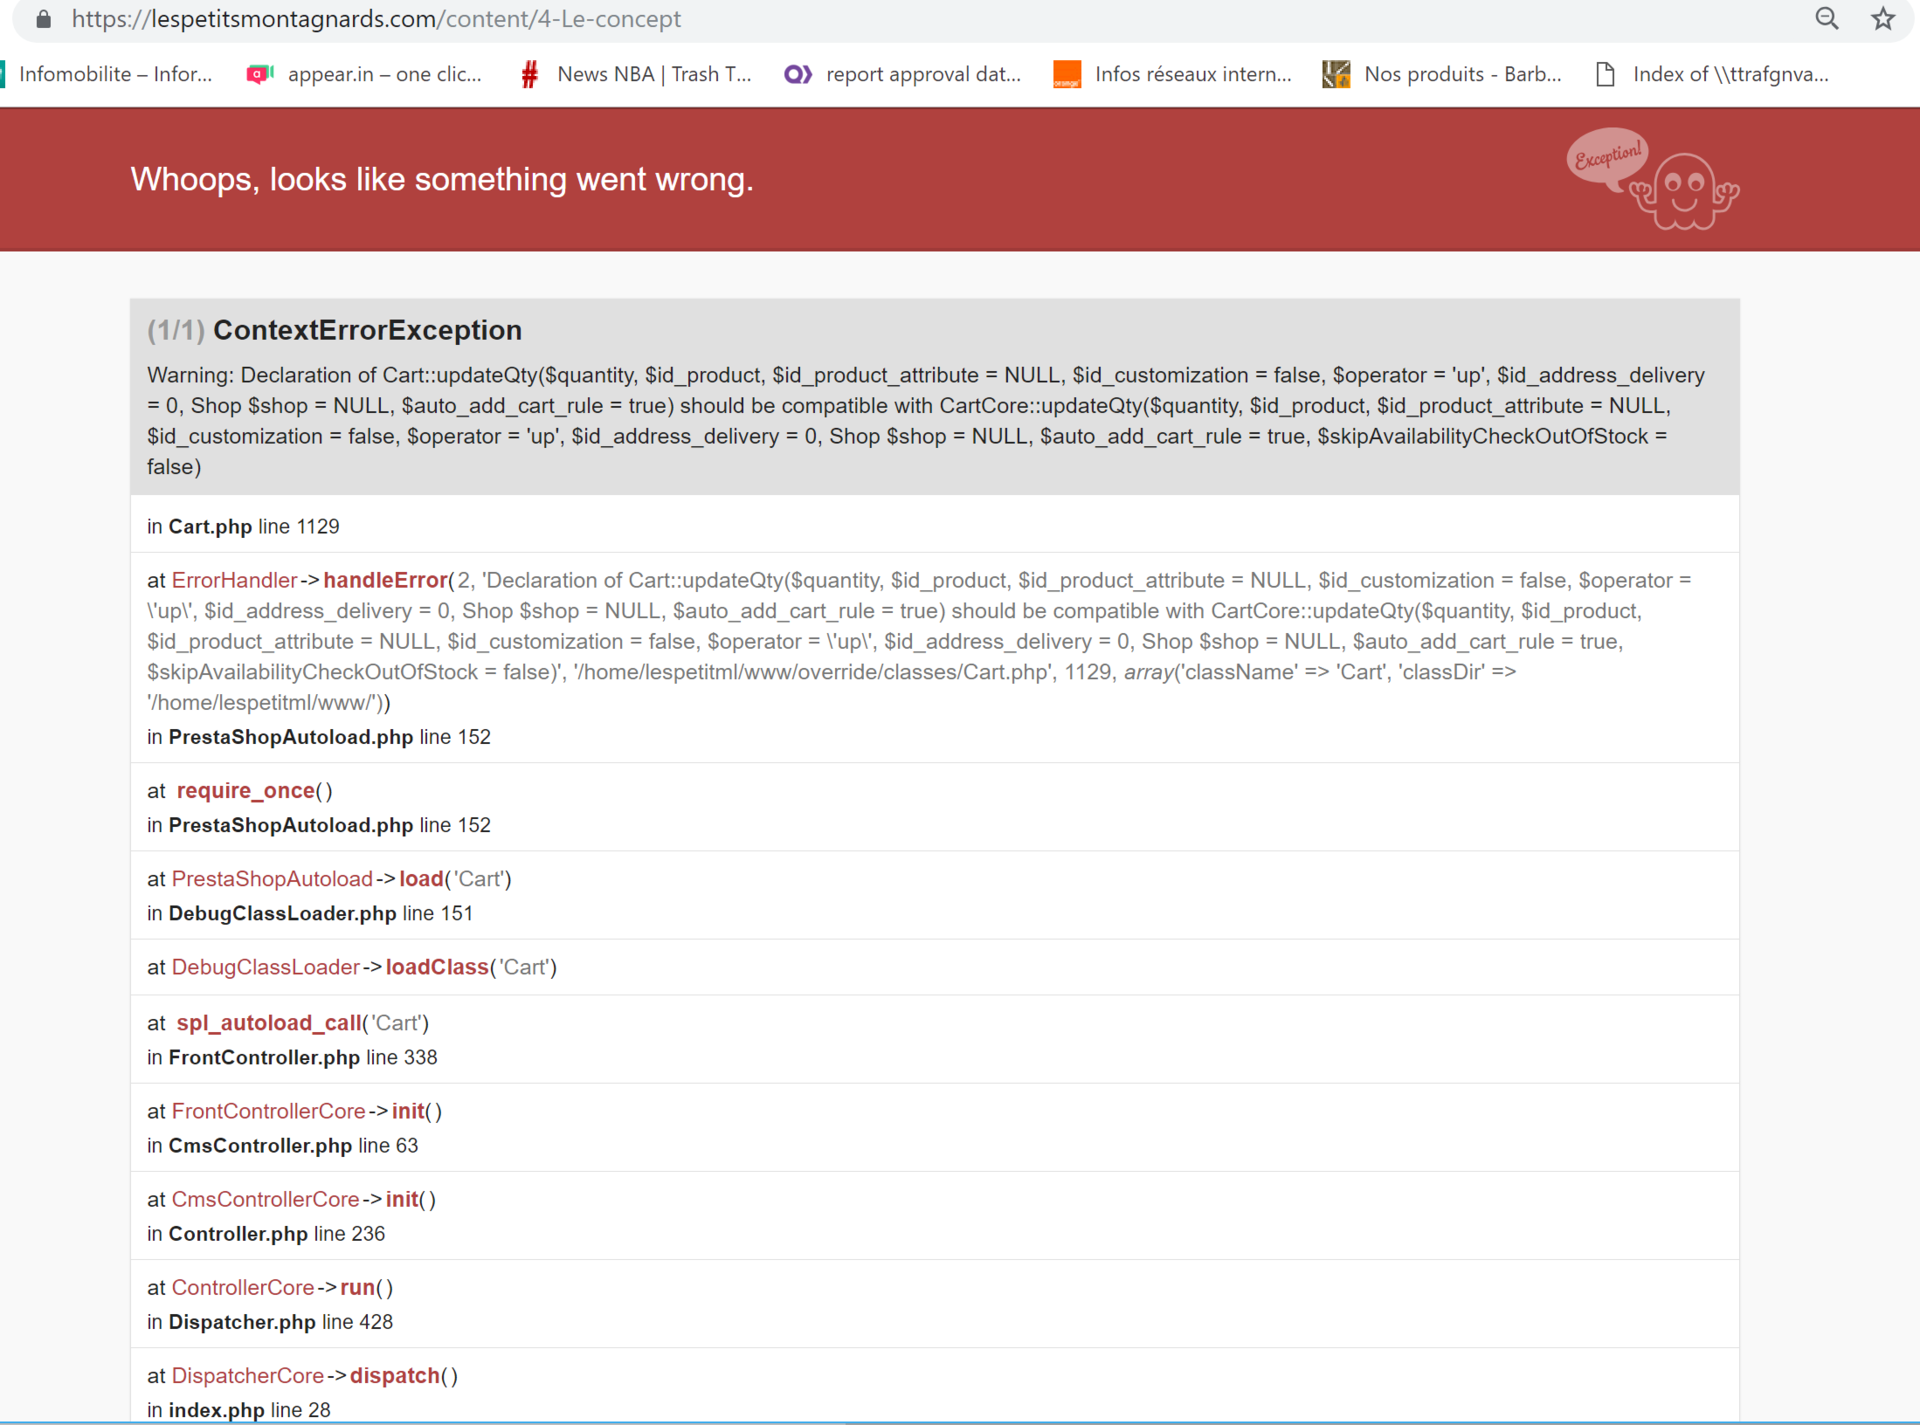Screen dimensions: 1920x1425
Task: Click the PrestaShopAutoload class name
Action: pos(272,879)
